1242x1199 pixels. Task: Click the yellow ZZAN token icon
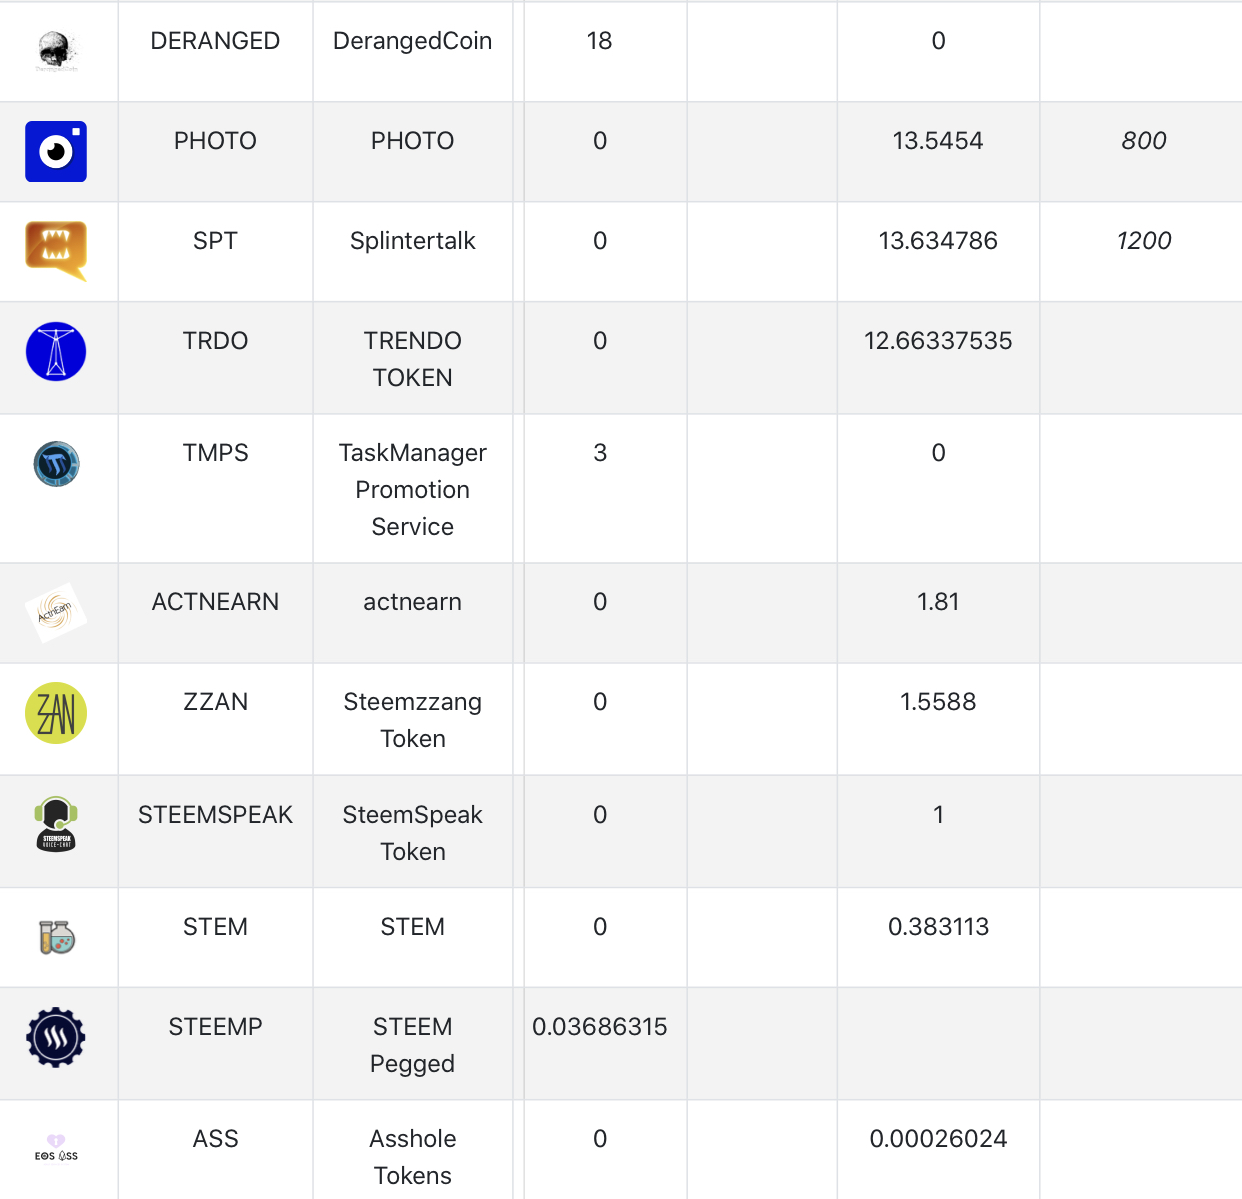(56, 713)
